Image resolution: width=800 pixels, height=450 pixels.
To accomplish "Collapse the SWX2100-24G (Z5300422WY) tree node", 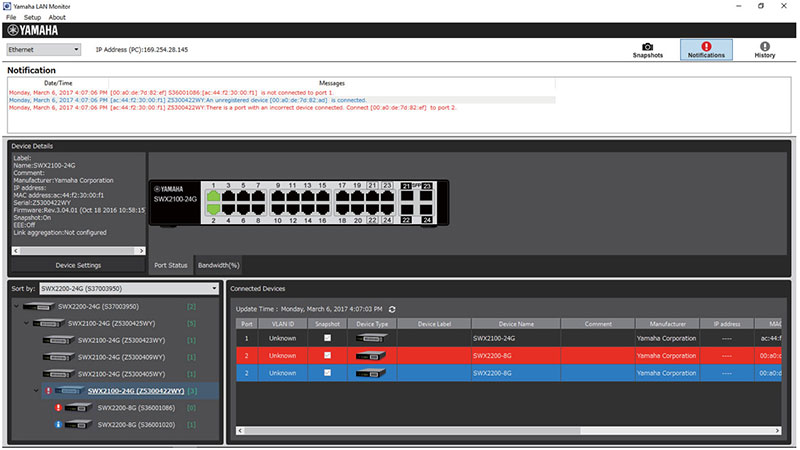I will [36, 391].
